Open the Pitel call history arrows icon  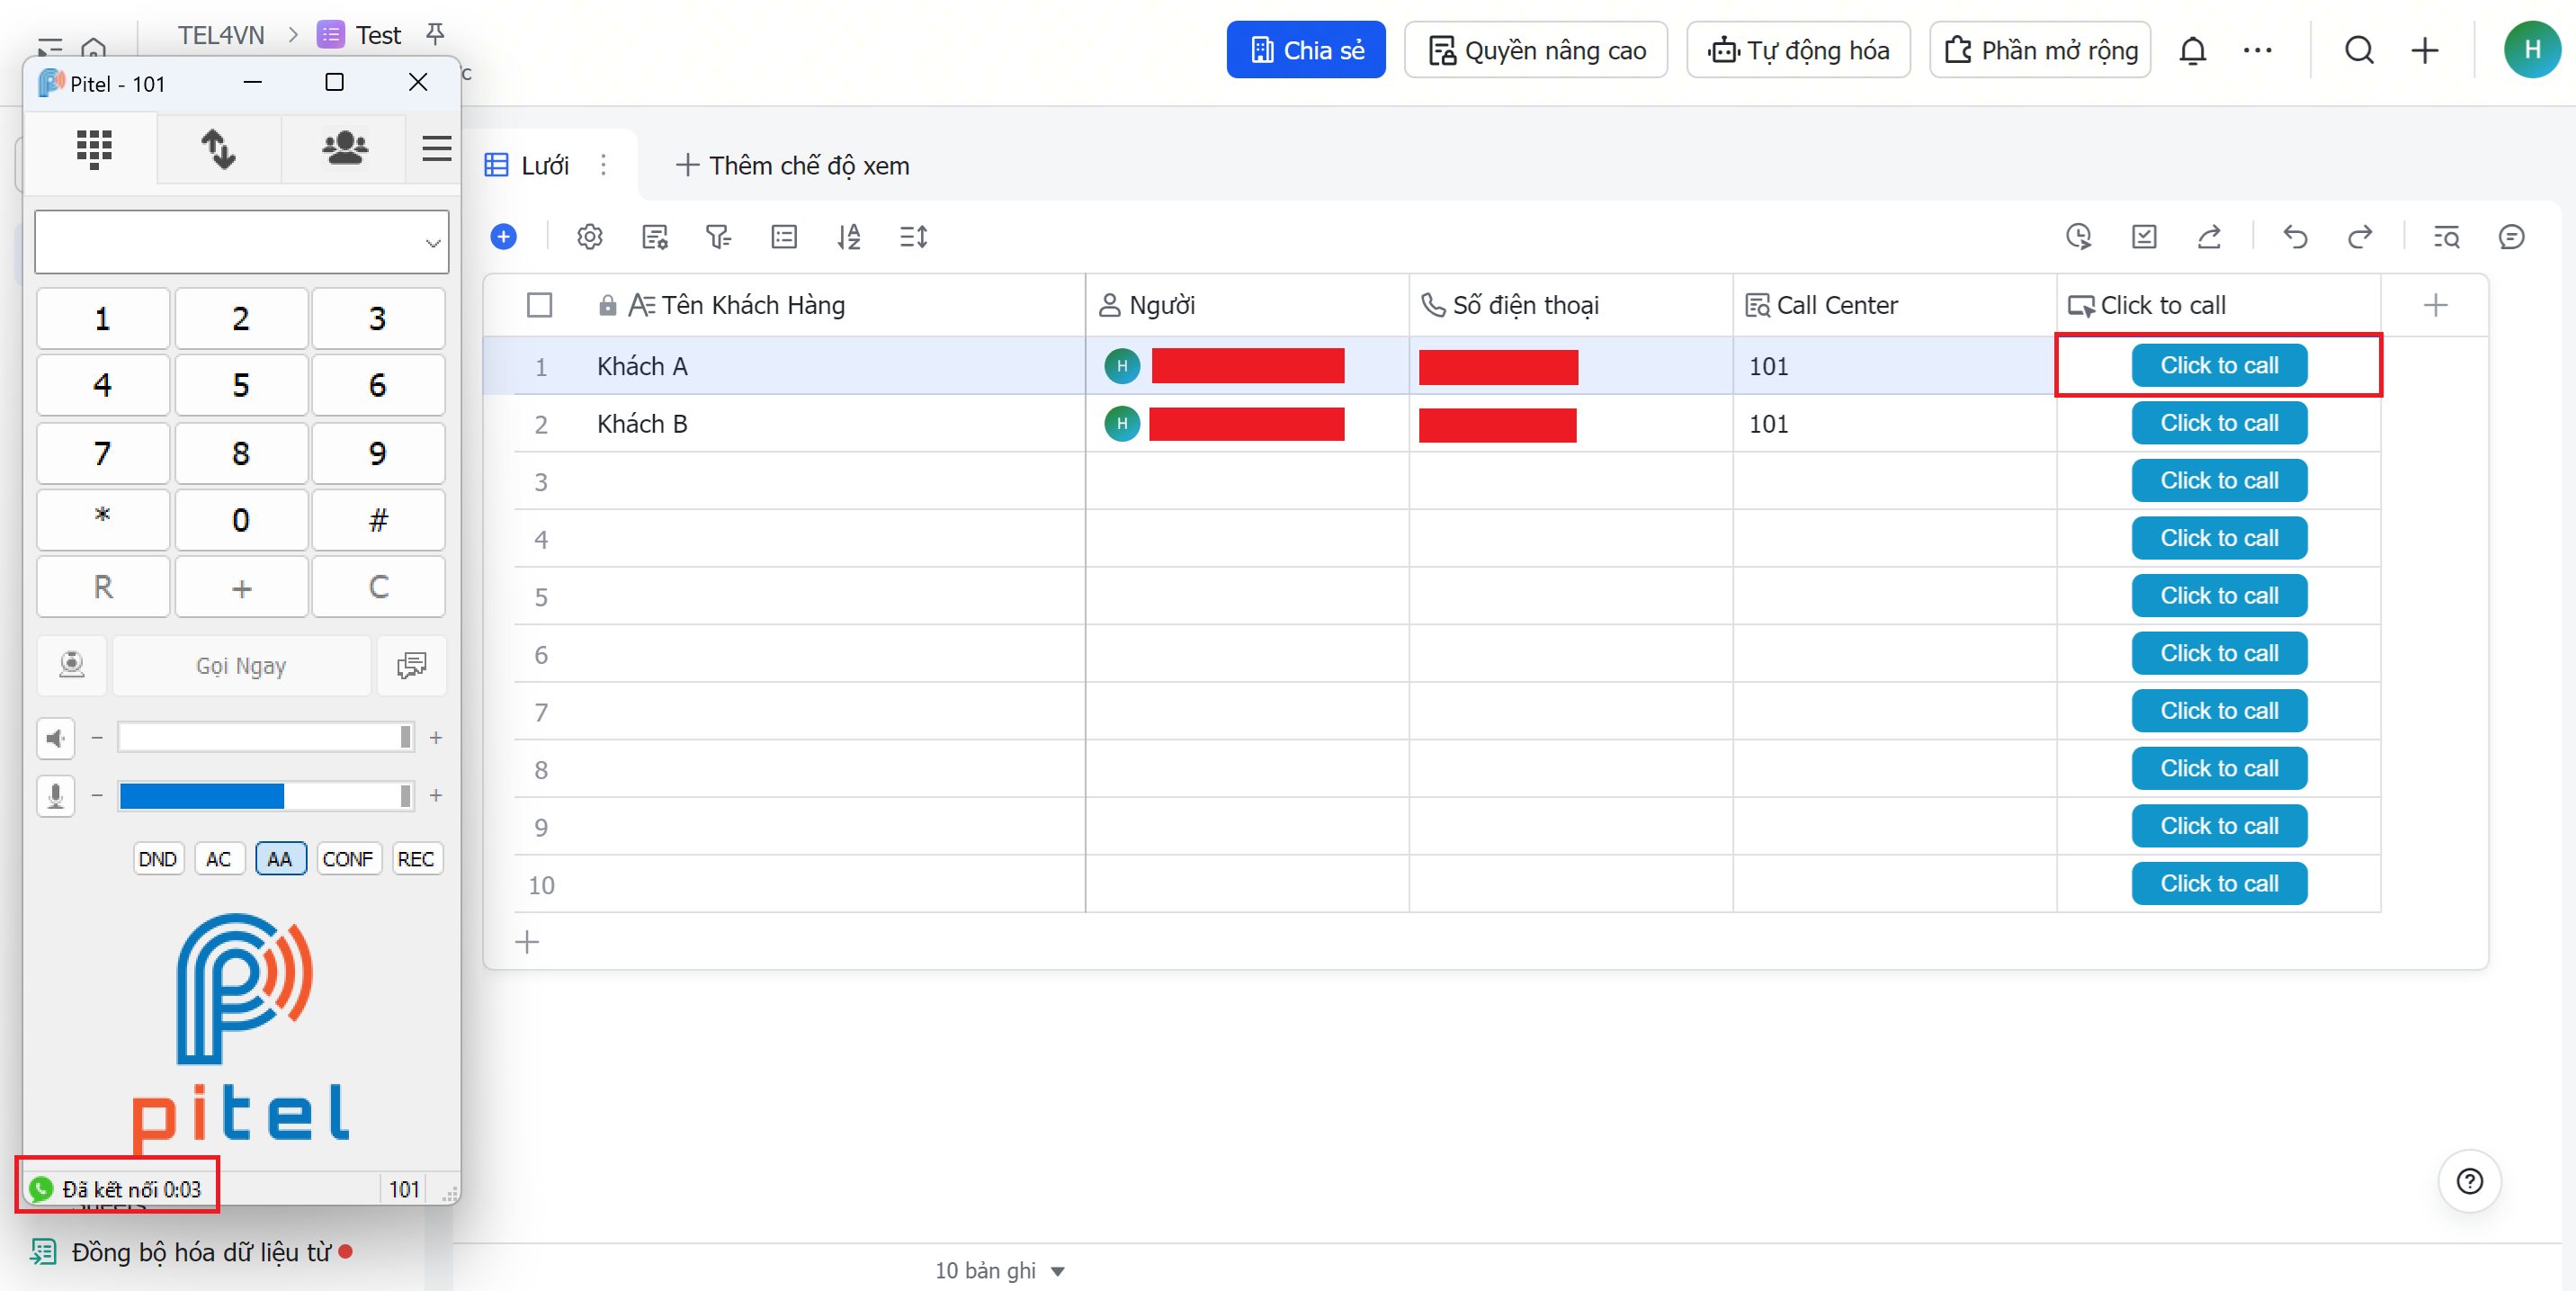tap(218, 149)
